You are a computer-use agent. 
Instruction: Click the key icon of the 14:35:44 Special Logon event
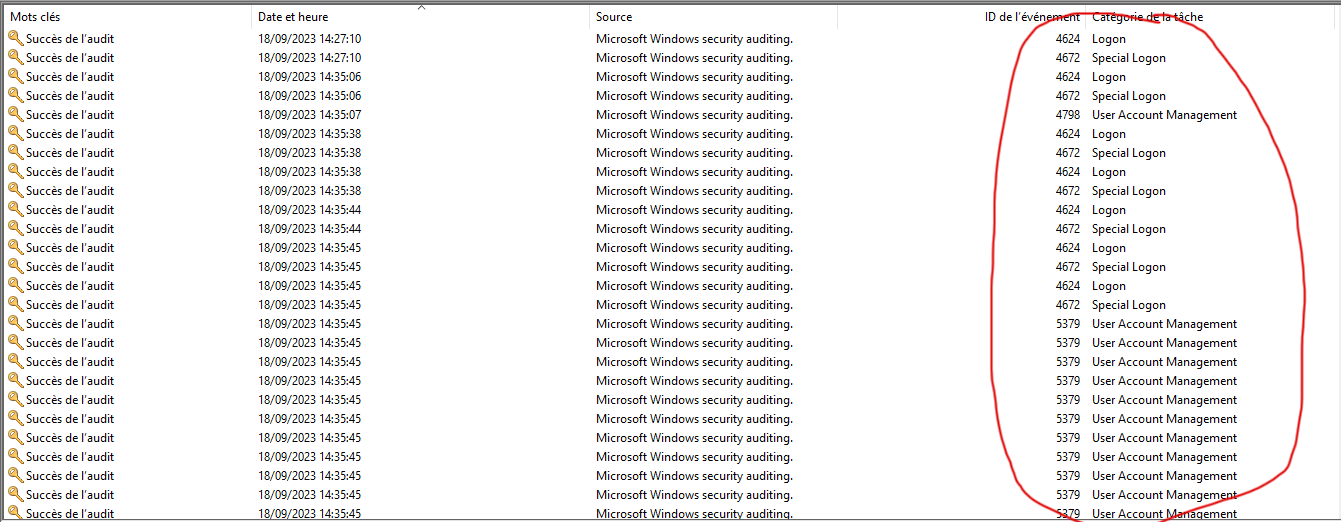tap(15, 229)
